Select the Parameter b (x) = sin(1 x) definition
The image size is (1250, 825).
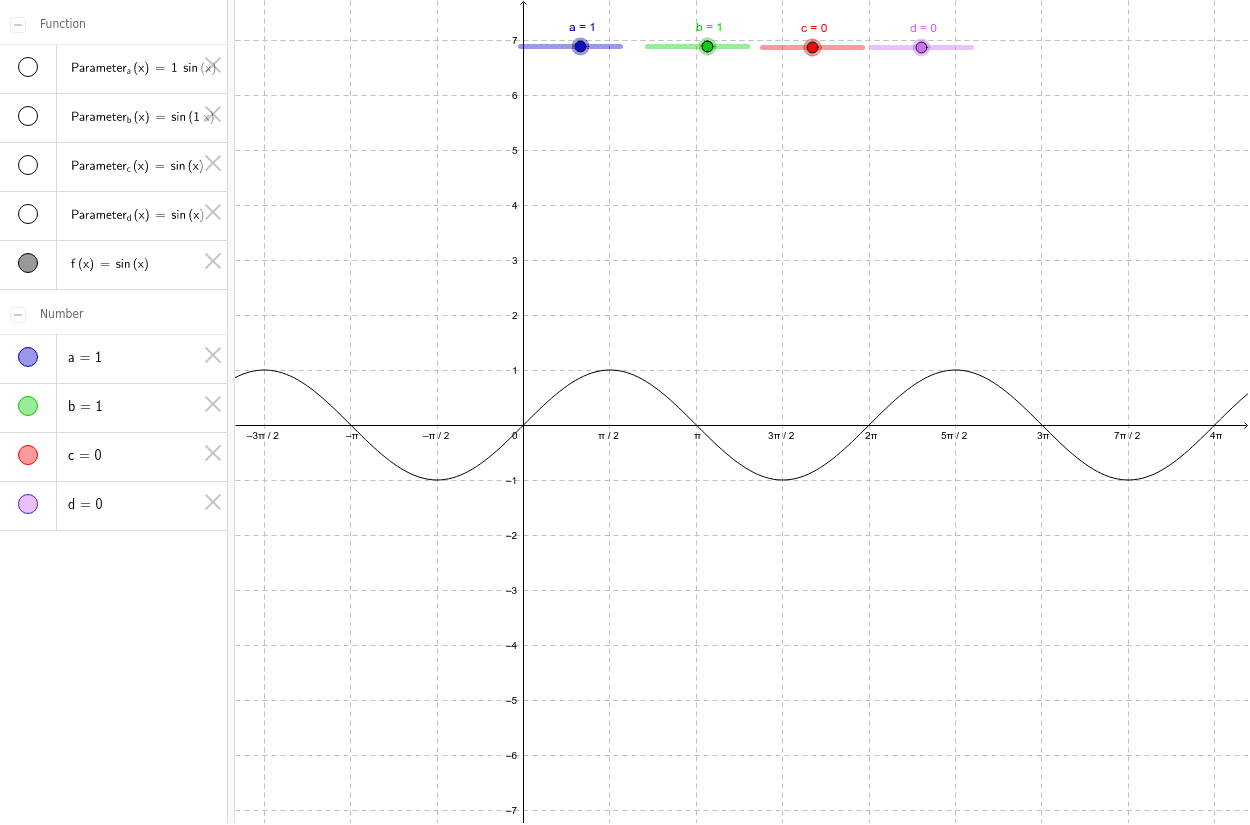tap(143, 117)
